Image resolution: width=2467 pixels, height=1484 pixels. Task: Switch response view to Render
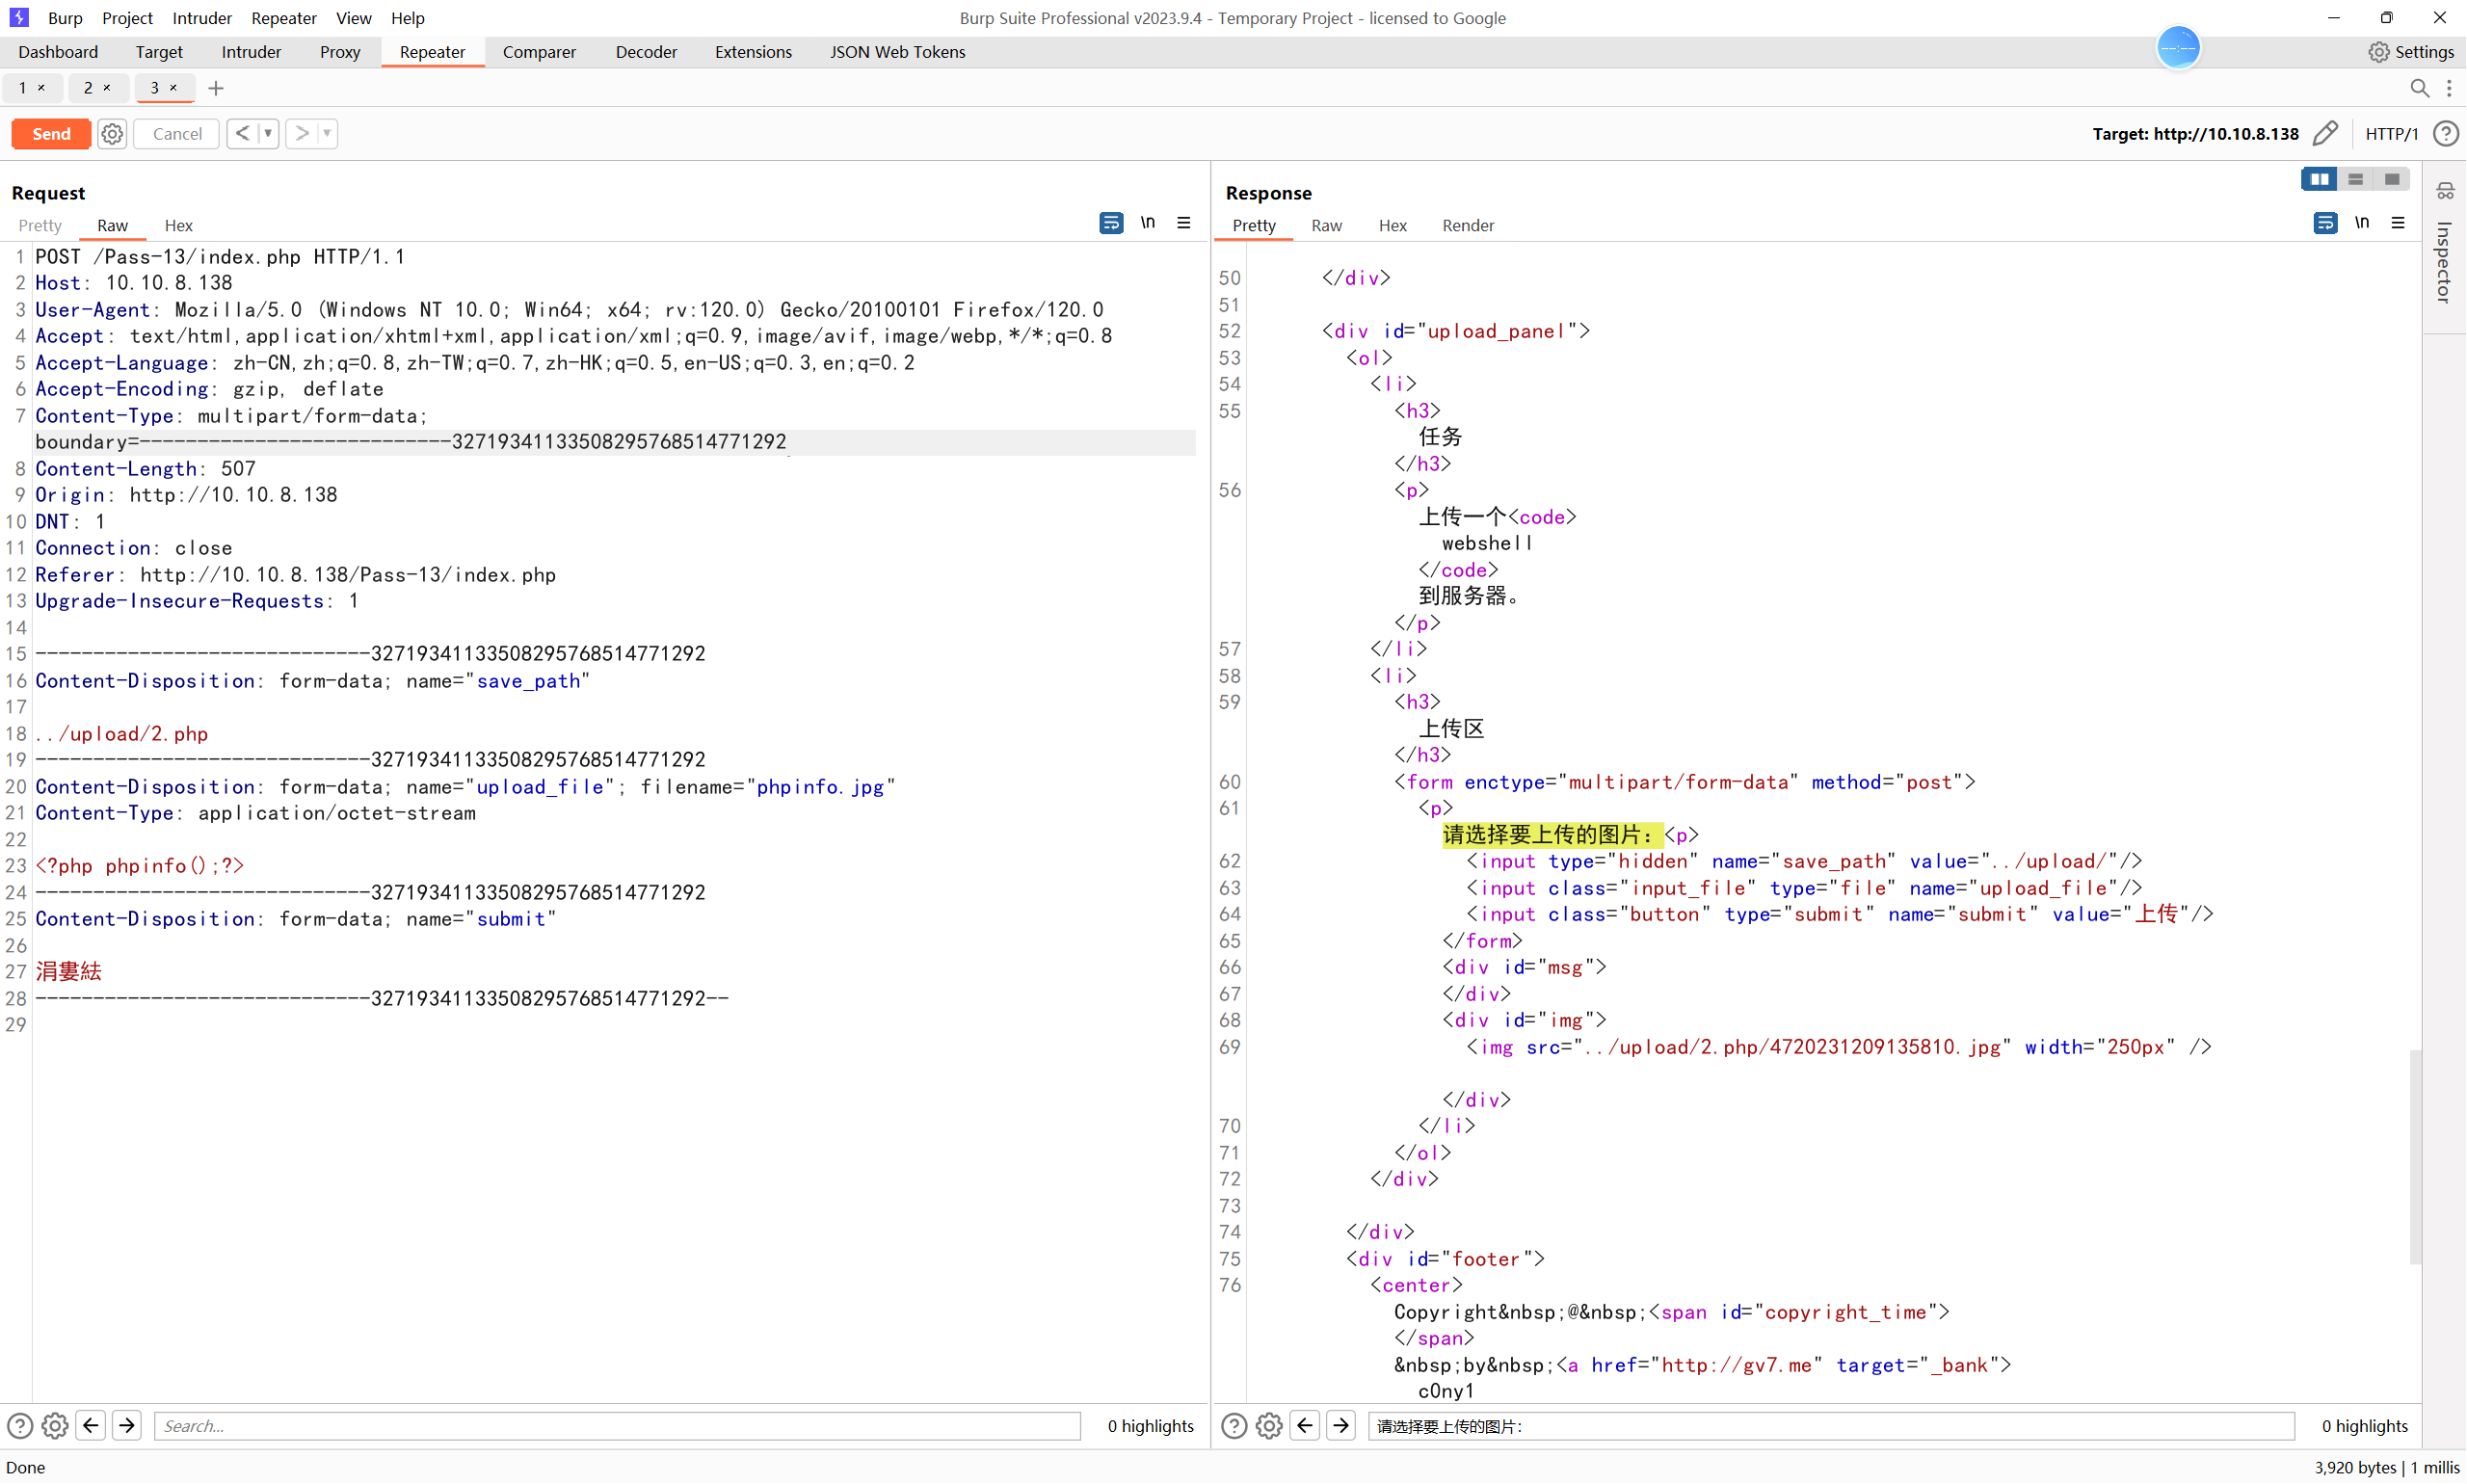[x=1468, y=226]
